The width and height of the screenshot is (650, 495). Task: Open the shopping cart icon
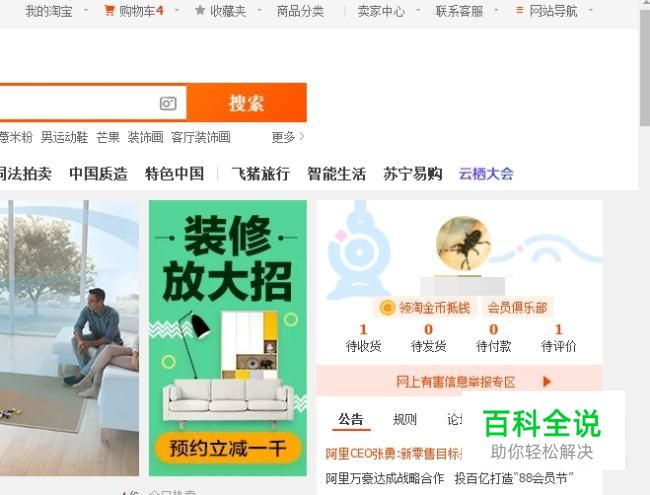(x=109, y=10)
